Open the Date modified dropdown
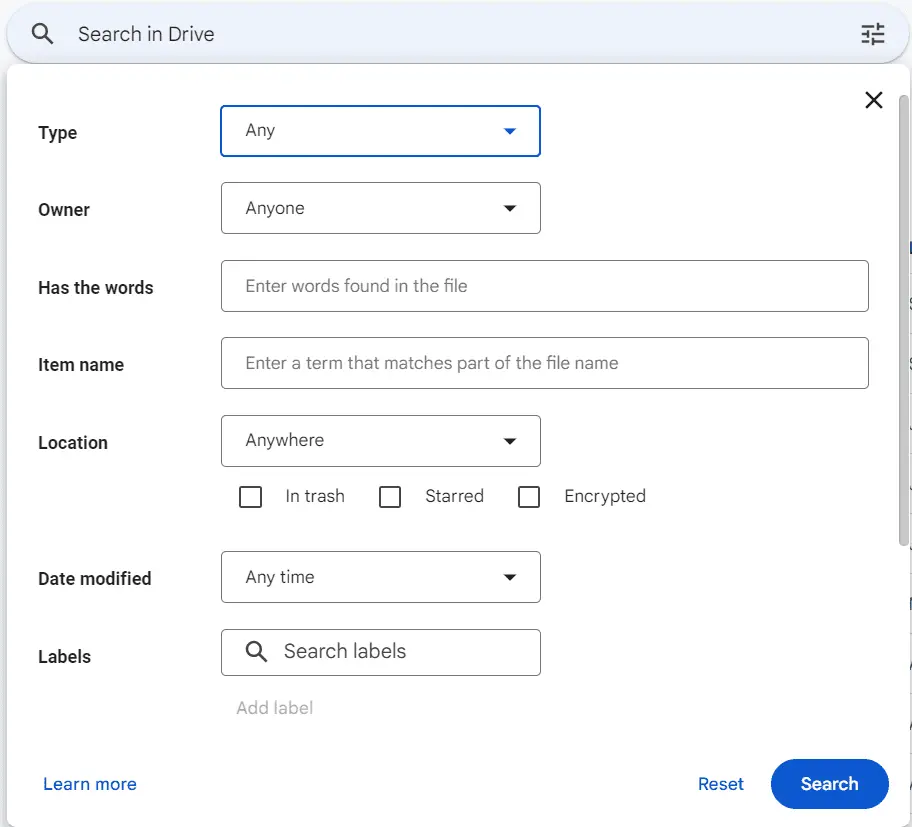The width and height of the screenshot is (912, 827). point(380,577)
